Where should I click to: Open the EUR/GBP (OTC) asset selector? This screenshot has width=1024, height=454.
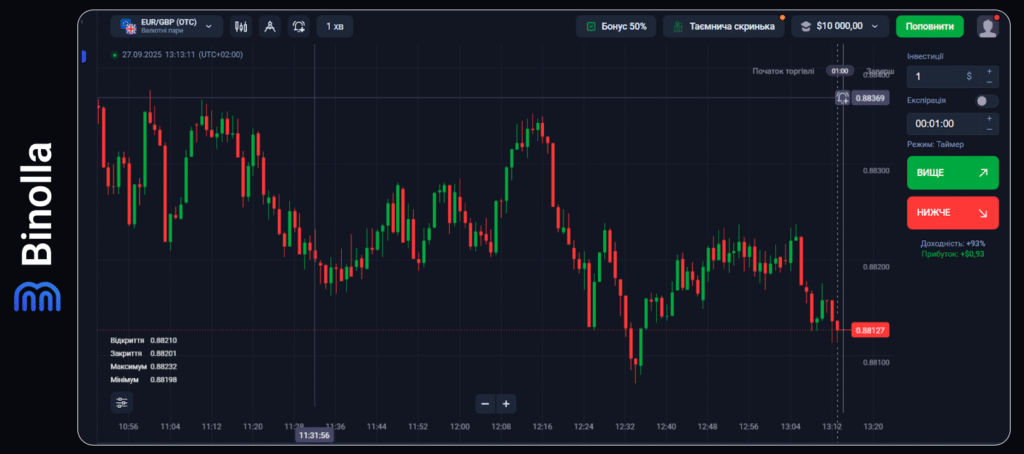coord(165,26)
